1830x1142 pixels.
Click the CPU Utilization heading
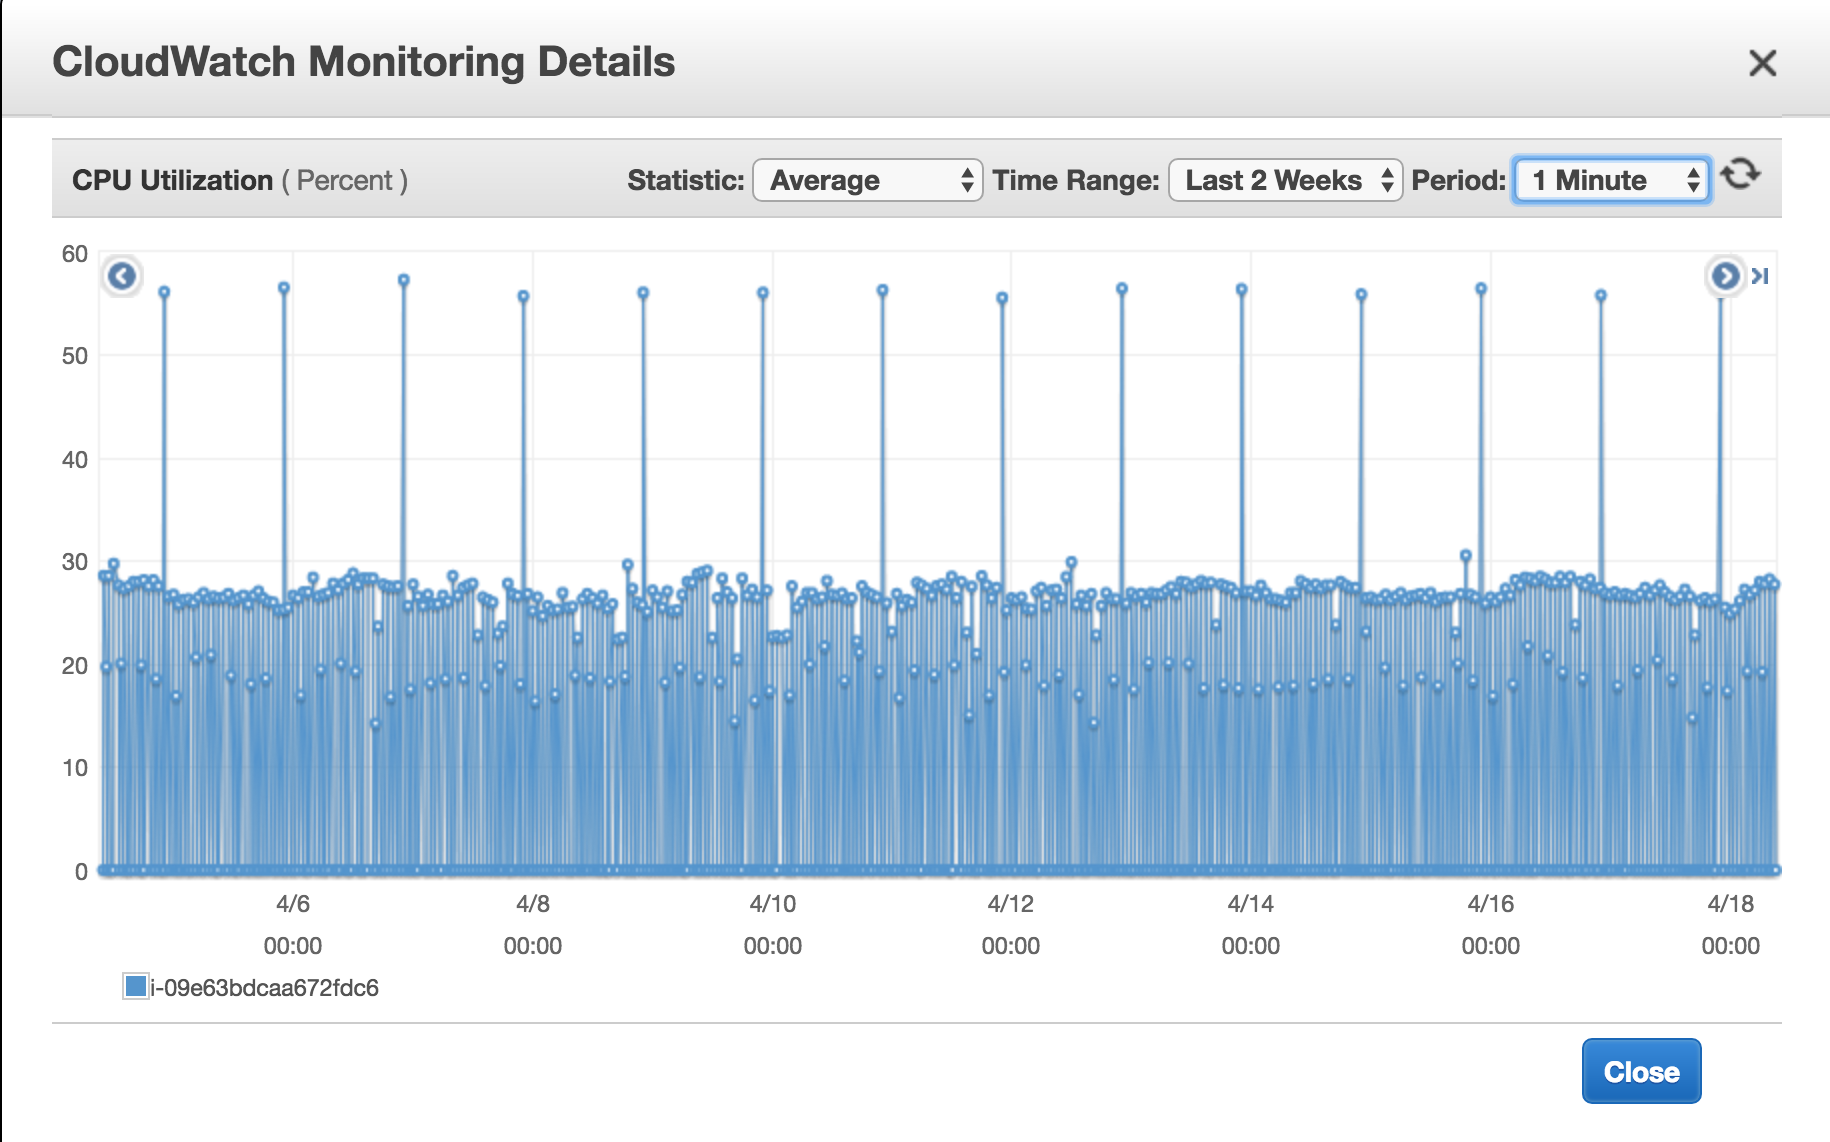(x=172, y=180)
